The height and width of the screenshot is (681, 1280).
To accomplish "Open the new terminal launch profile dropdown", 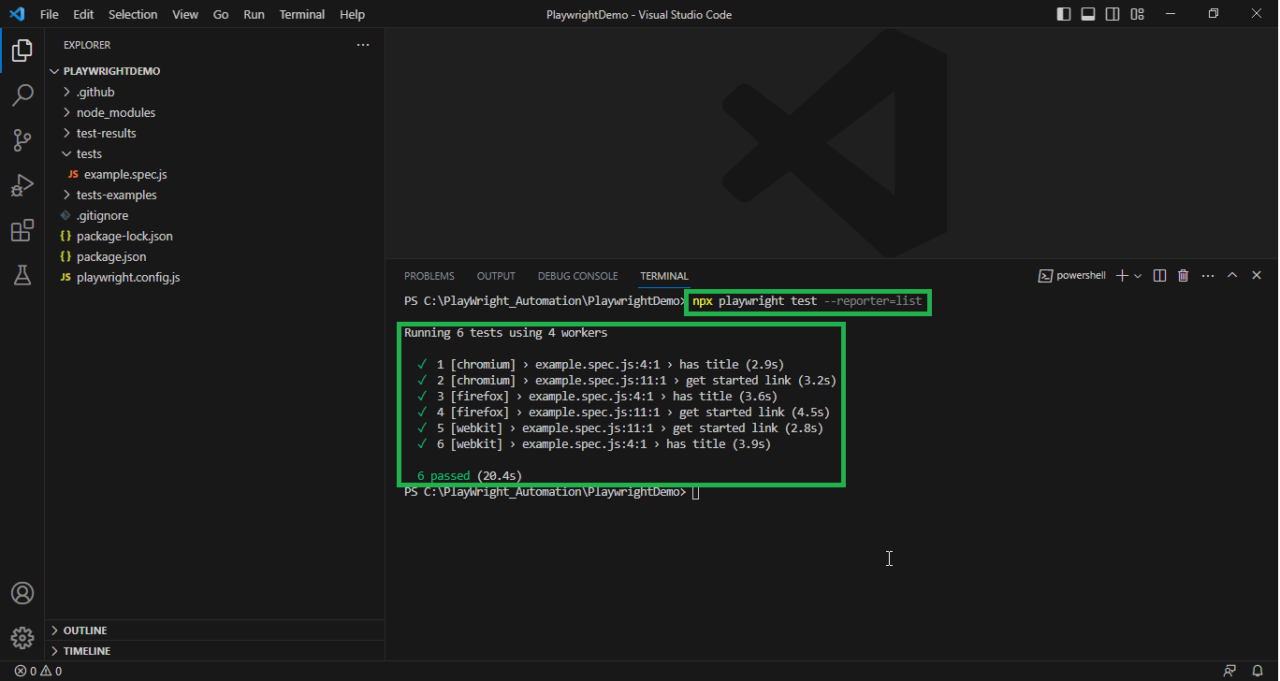I will tap(1138, 276).
